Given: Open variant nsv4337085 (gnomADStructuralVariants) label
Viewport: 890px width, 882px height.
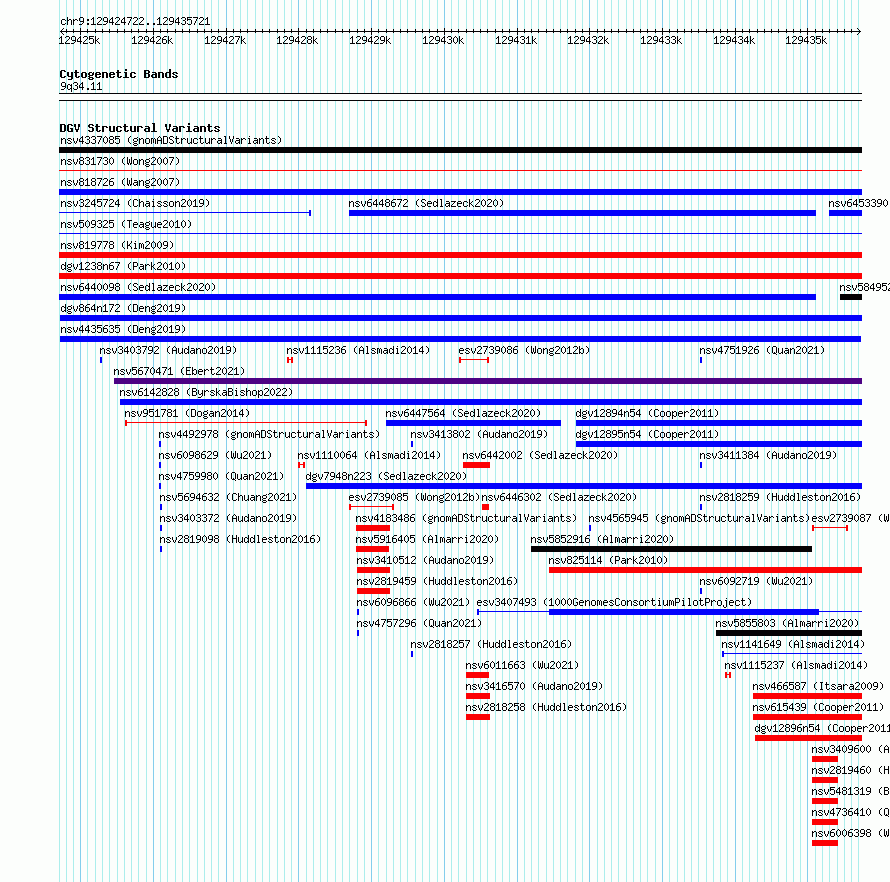Looking at the screenshot, I should pos(171,140).
